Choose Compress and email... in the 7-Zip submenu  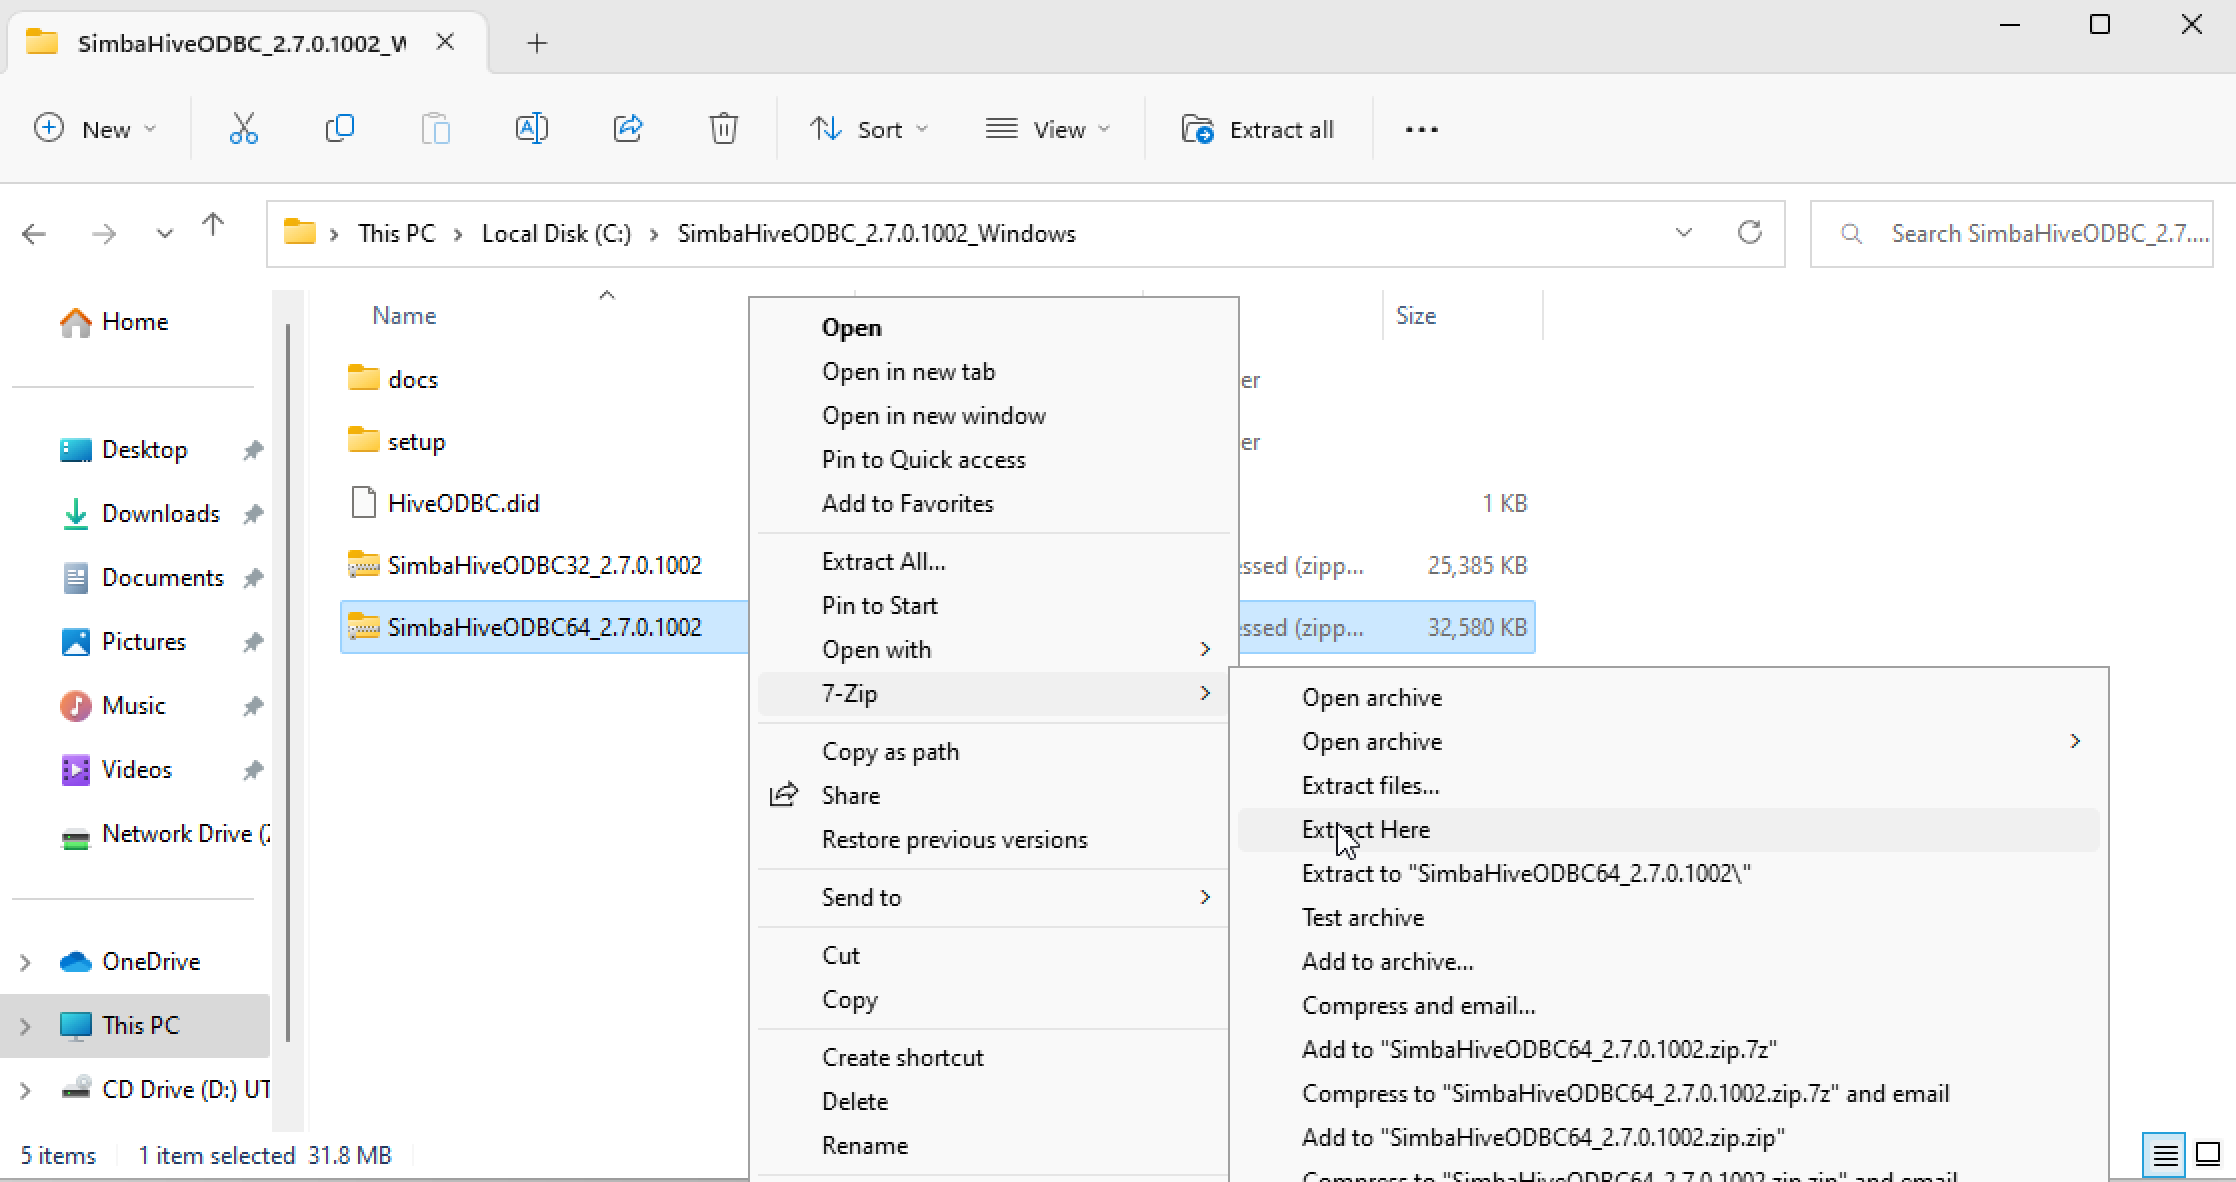(1669, 1006)
